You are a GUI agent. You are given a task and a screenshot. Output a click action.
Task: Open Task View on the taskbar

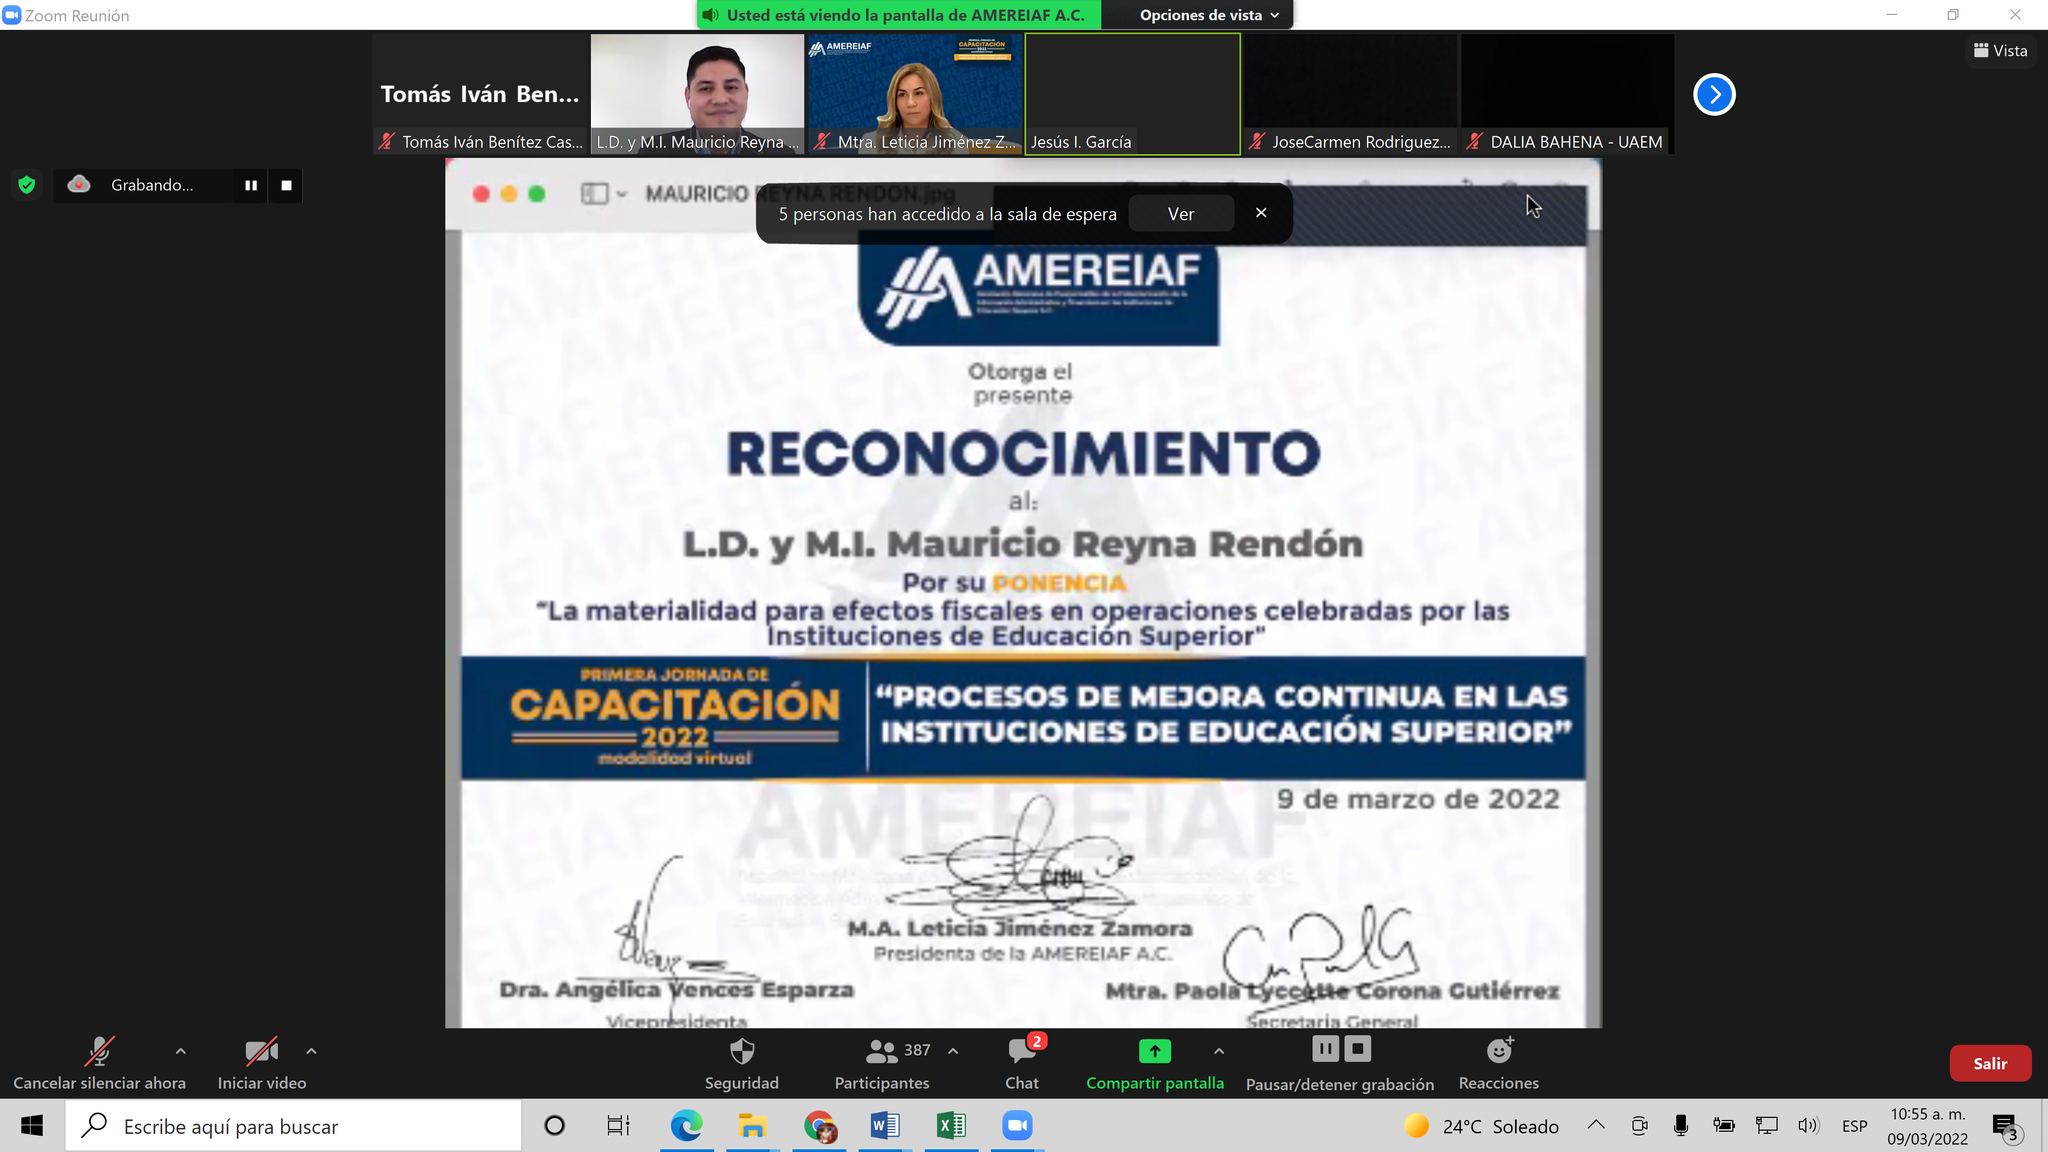click(619, 1126)
